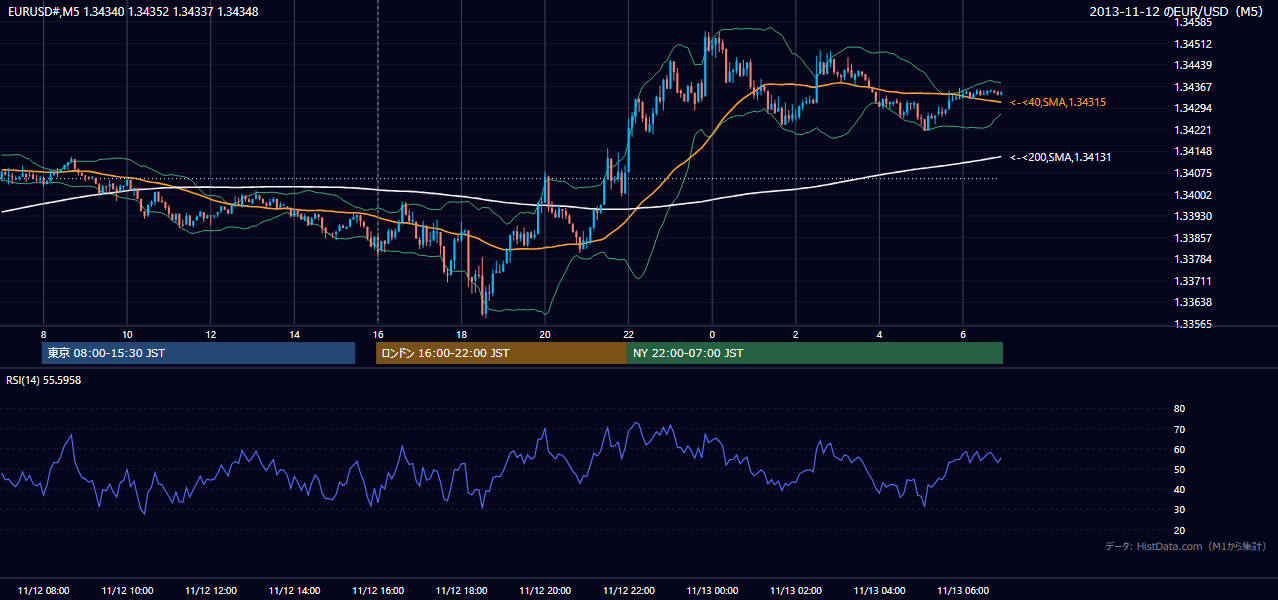Click hour label 22 under the price chart
The height and width of the screenshot is (600, 1278).
pos(628,333)
